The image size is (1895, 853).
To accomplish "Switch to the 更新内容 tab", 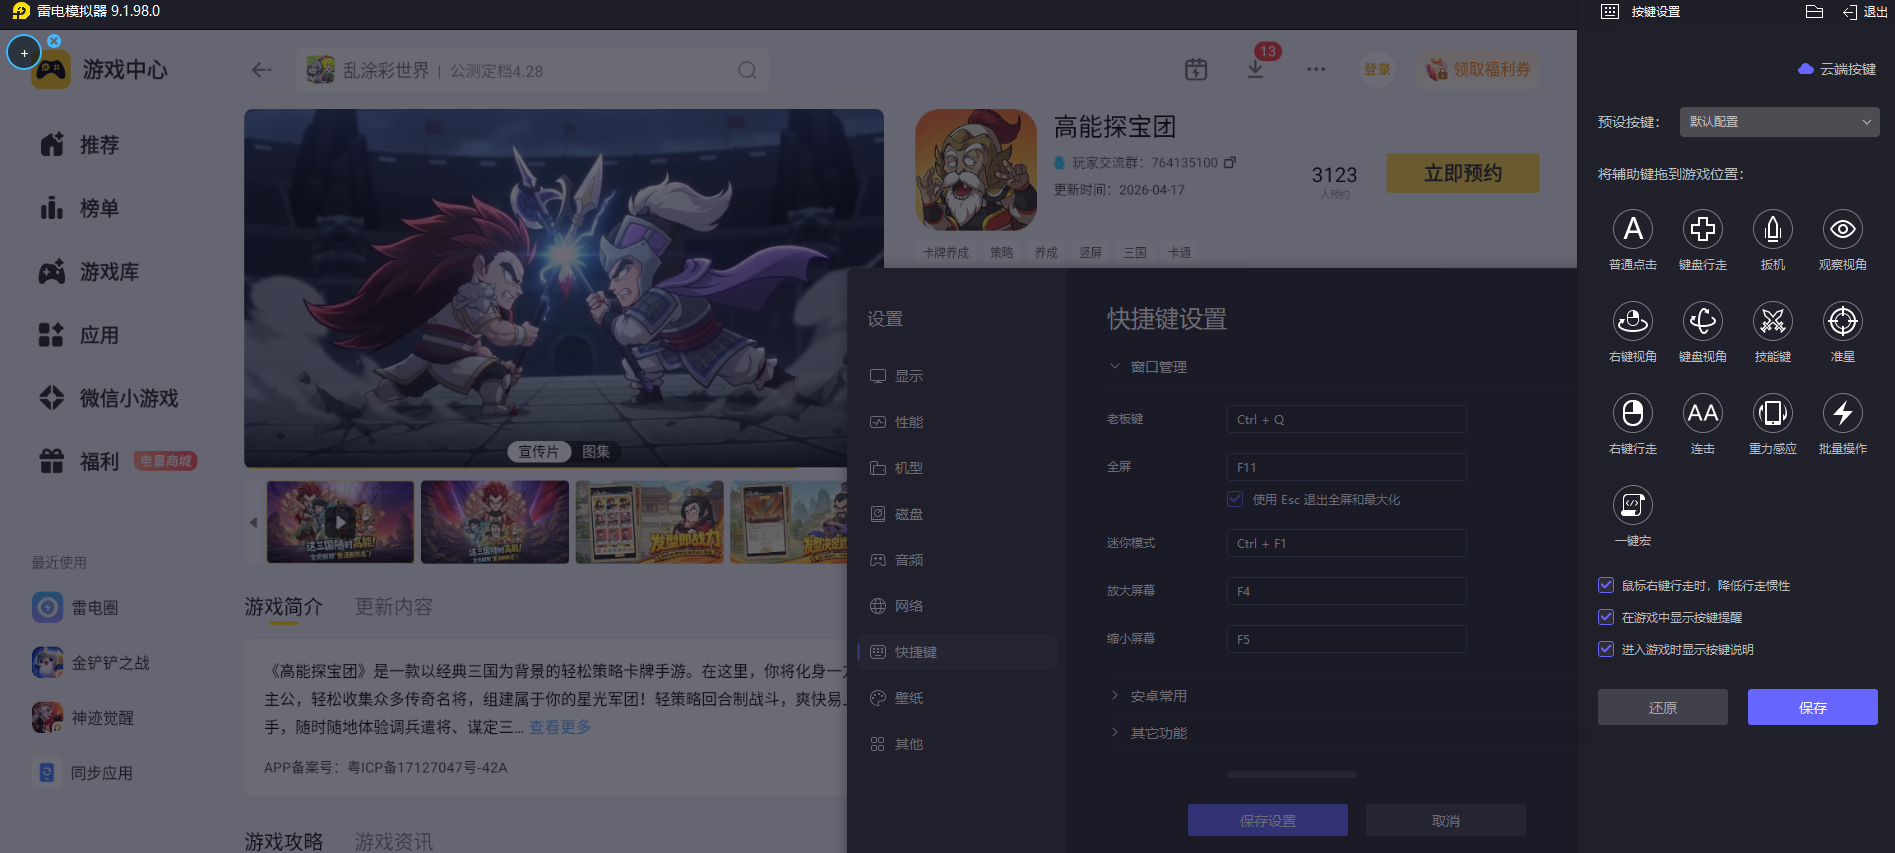I will point(394,607).
